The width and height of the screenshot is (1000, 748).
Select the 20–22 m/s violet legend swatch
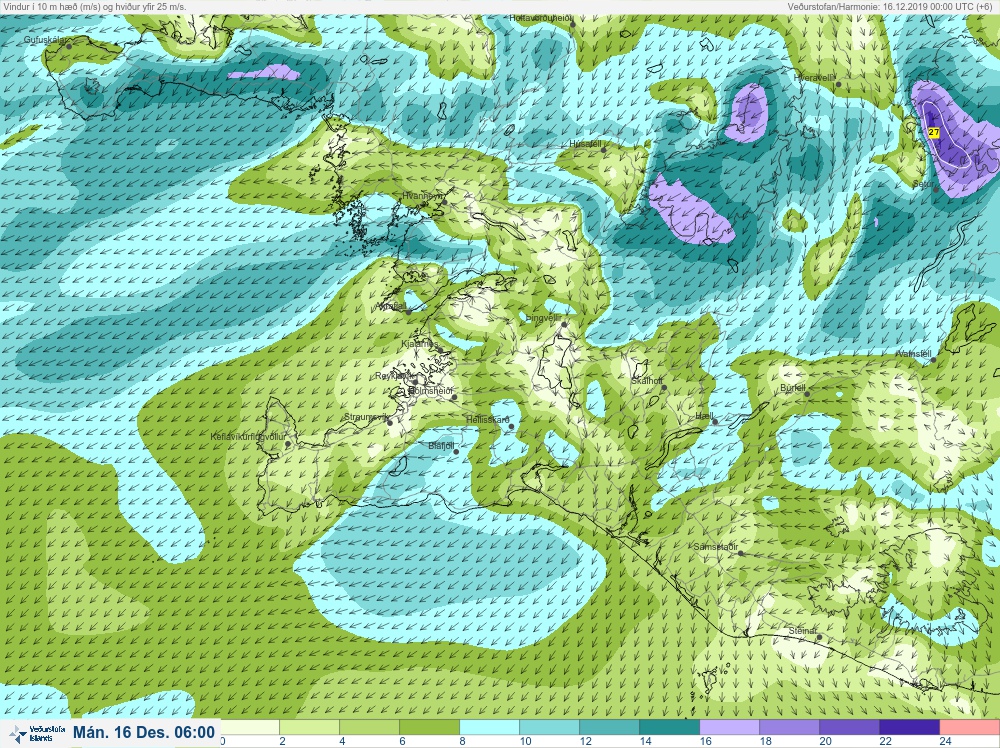coord(849,727)
